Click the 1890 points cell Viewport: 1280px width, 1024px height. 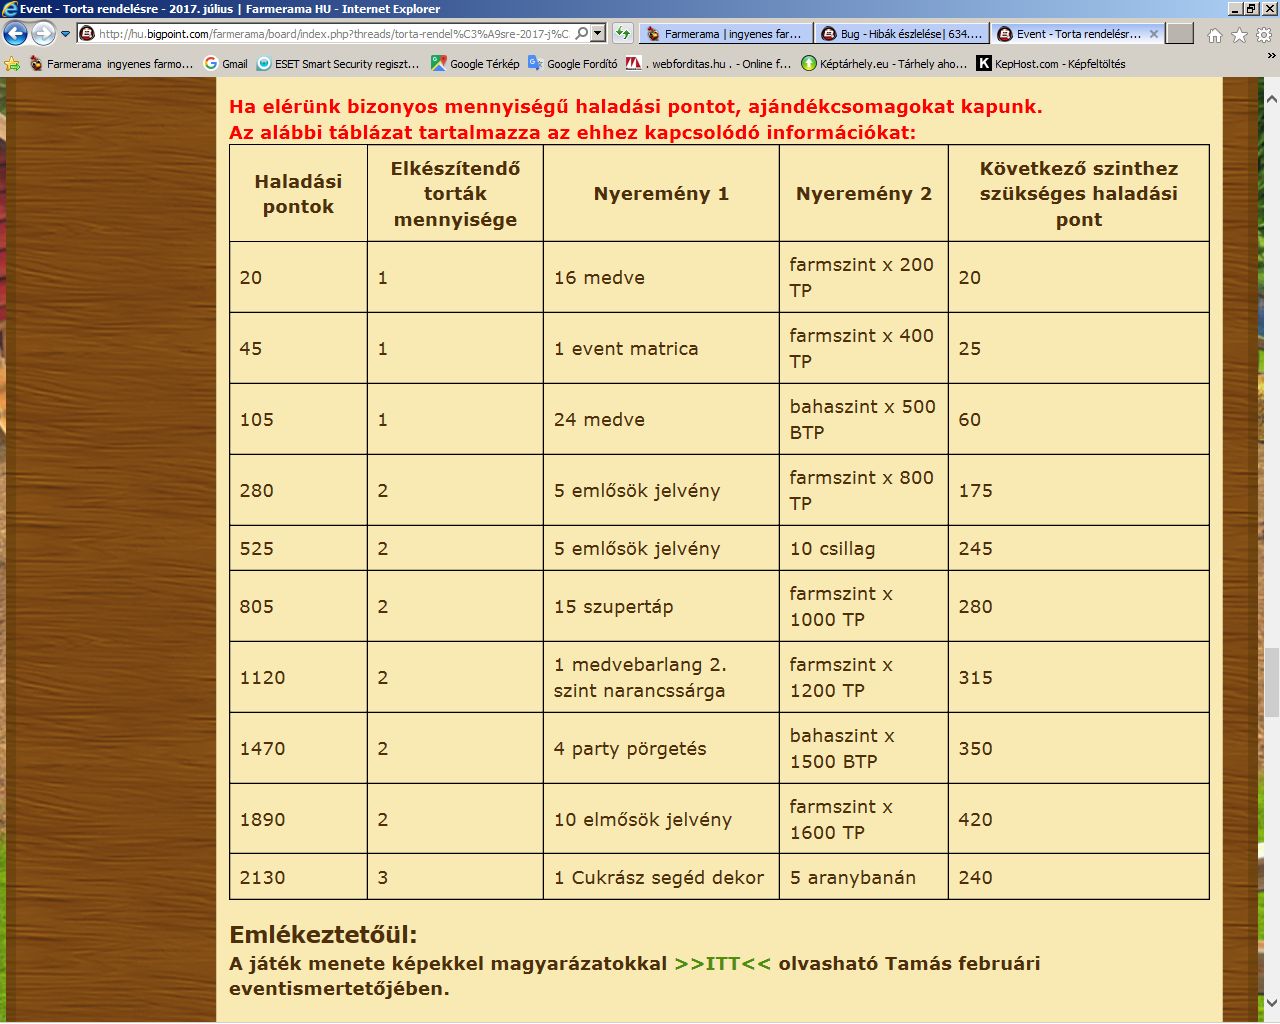[298, 819]
